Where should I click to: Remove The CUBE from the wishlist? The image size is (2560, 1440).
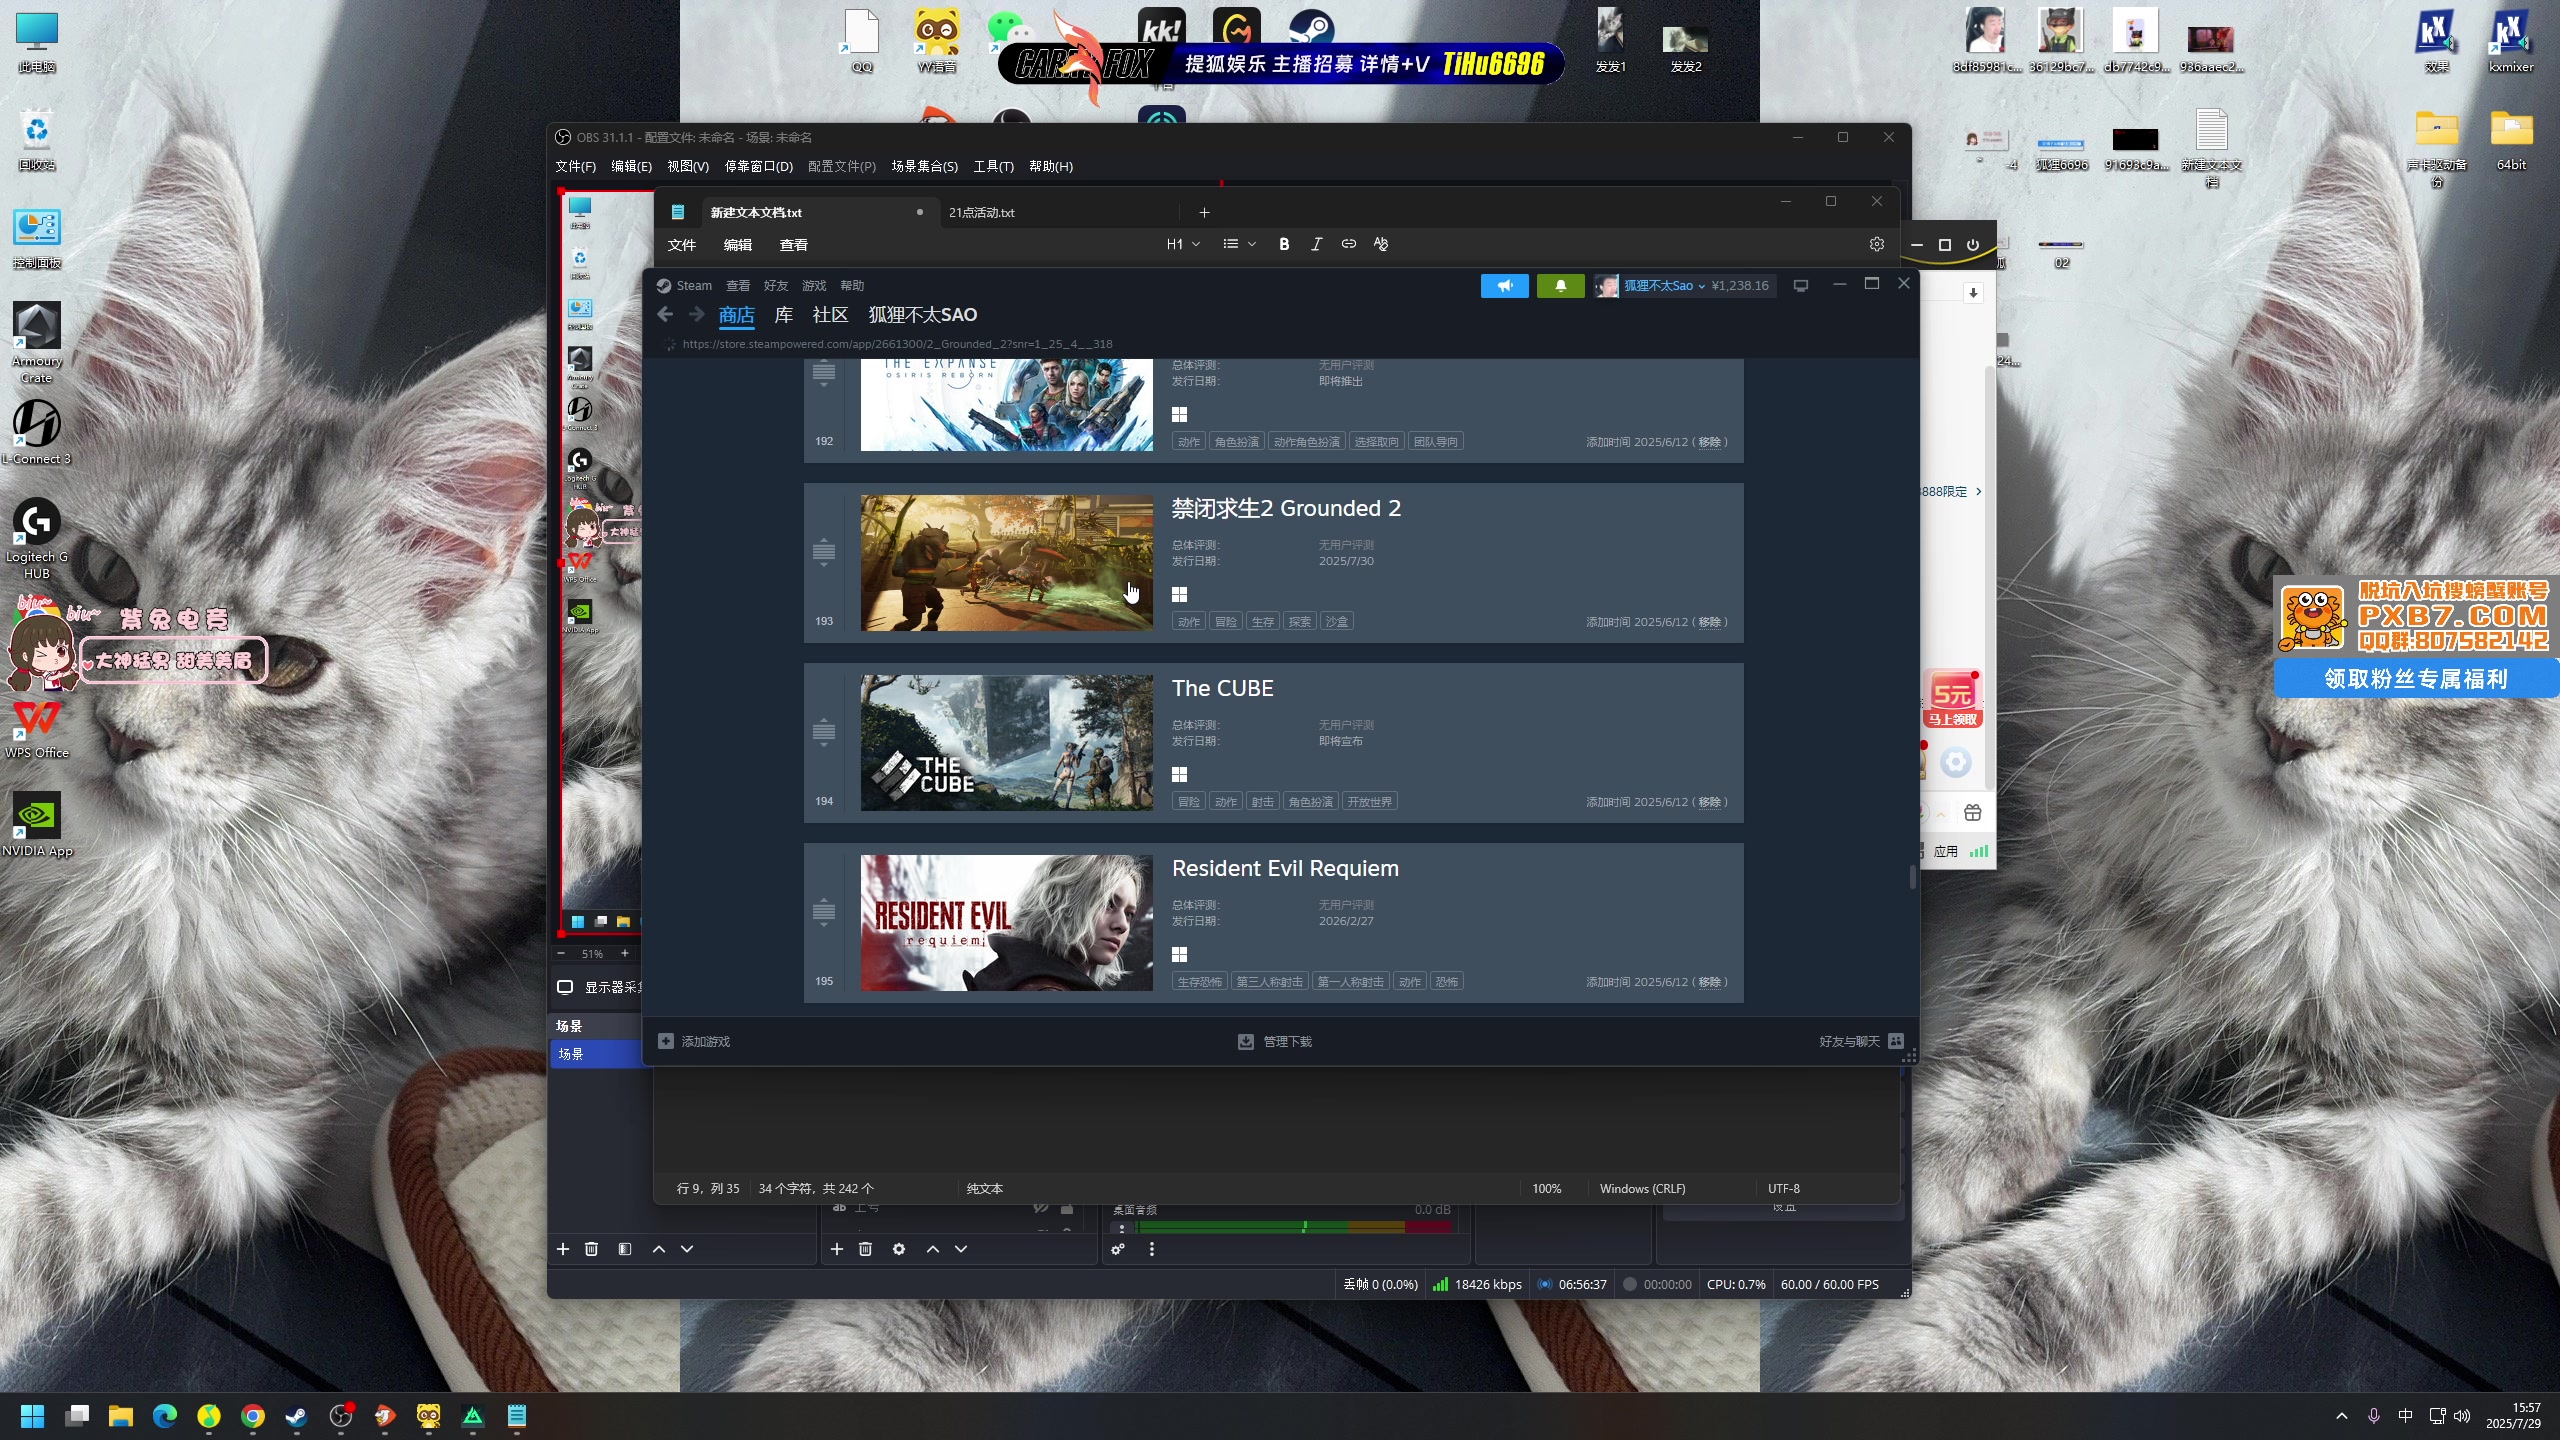pos(1709,802)
